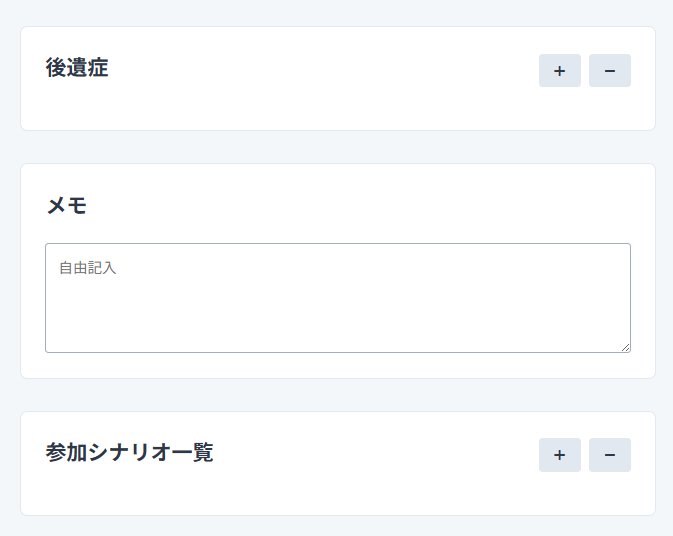Remove a 後遺症 entry with minus

click(x=609, y=71)
